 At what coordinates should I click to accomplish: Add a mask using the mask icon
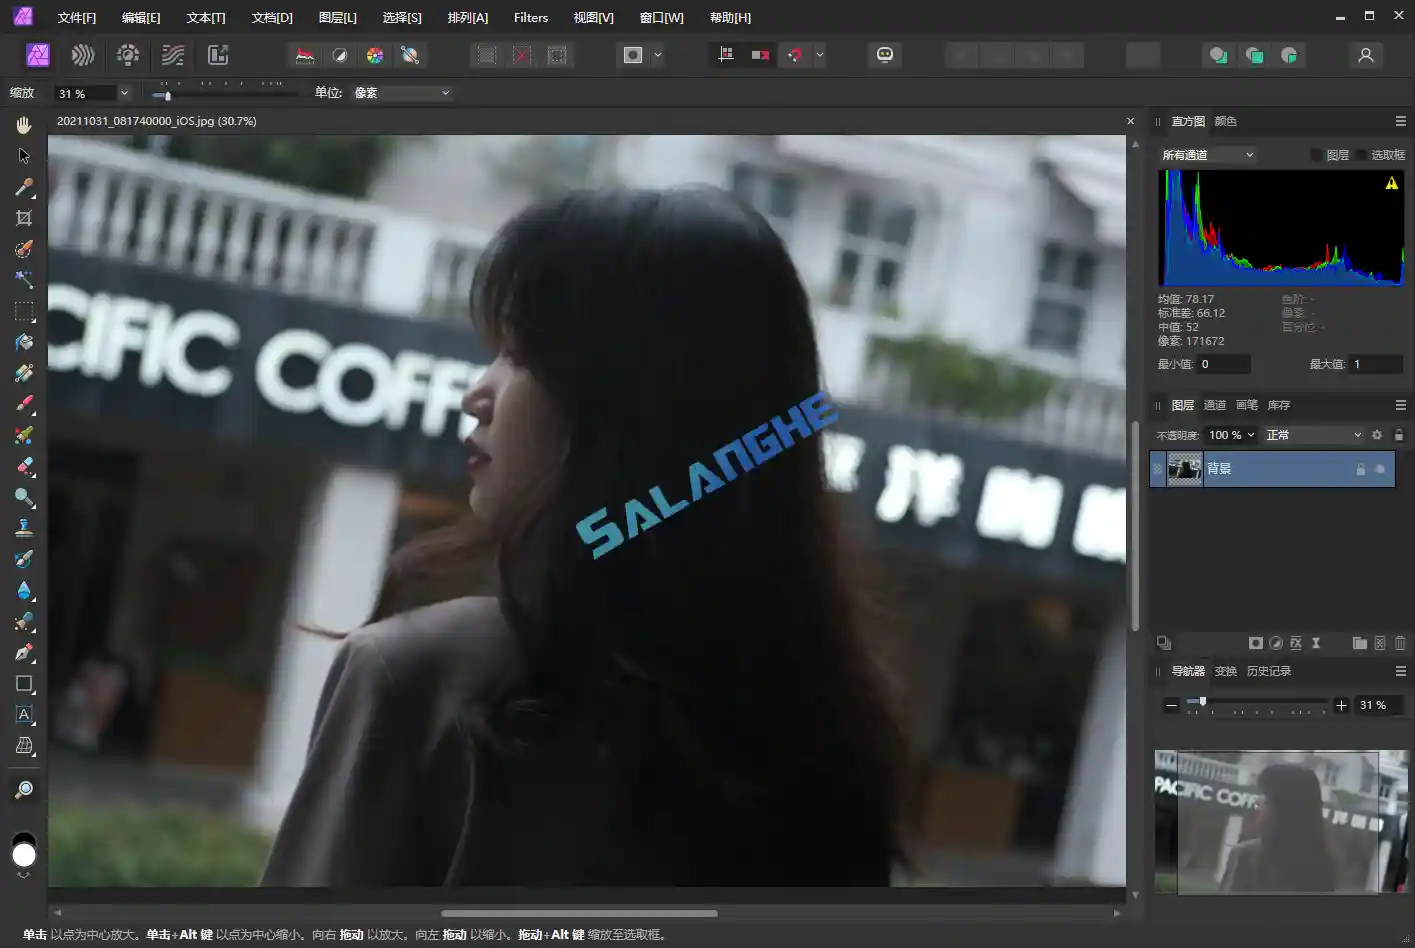point(1256,643)
